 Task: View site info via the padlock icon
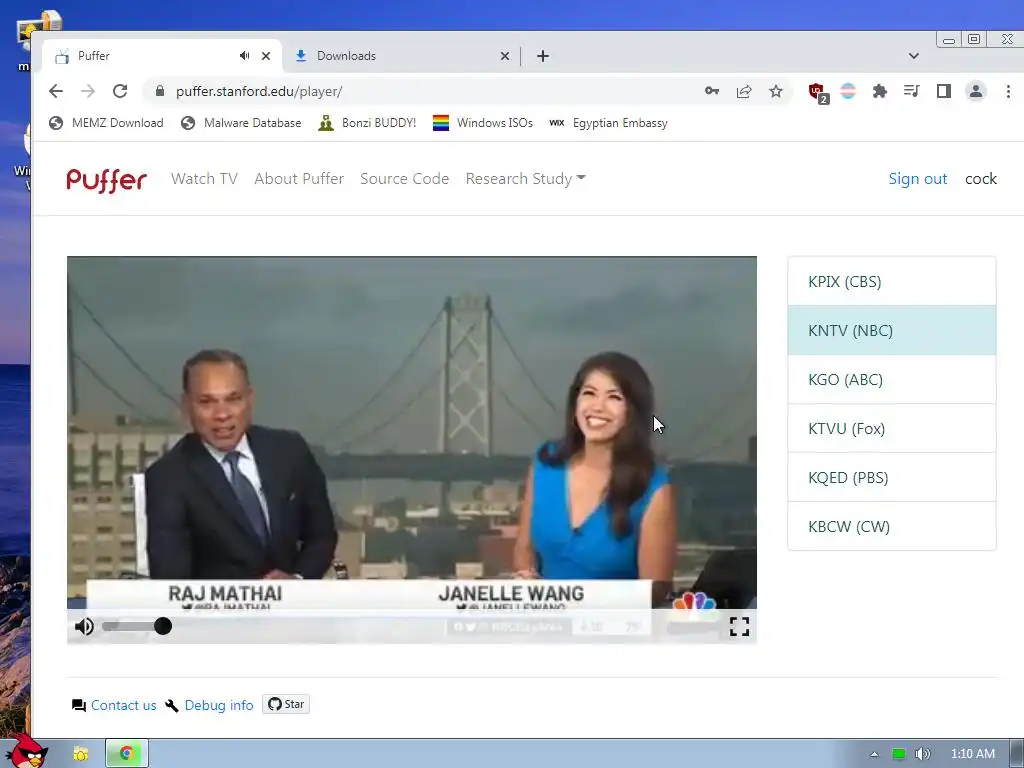[x=159, y=91]
